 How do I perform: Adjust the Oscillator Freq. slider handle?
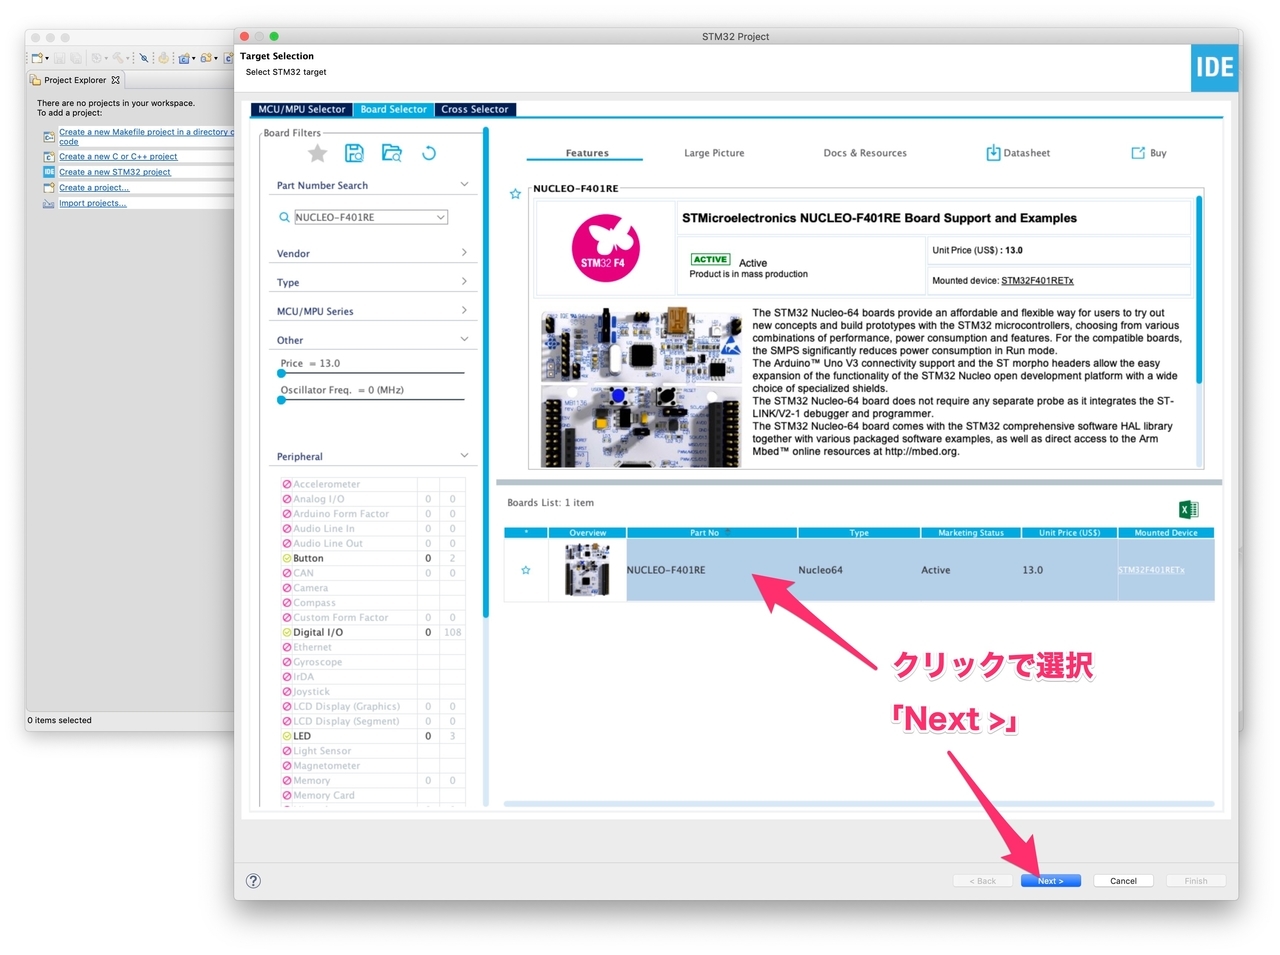point(282,400)
